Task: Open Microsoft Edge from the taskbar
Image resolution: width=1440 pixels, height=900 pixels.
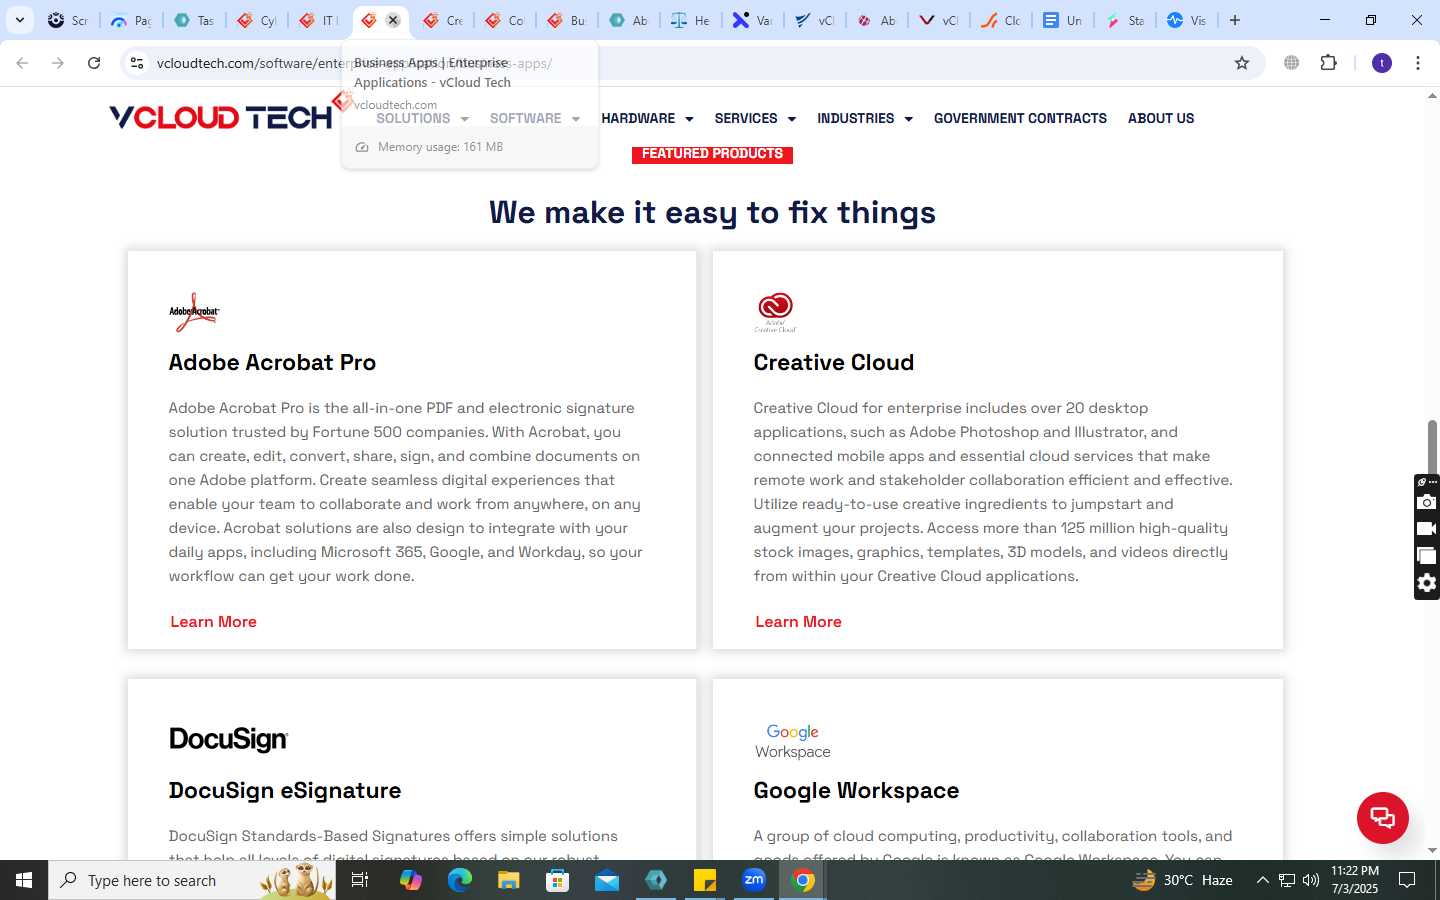Action: (x=459, y=880)
